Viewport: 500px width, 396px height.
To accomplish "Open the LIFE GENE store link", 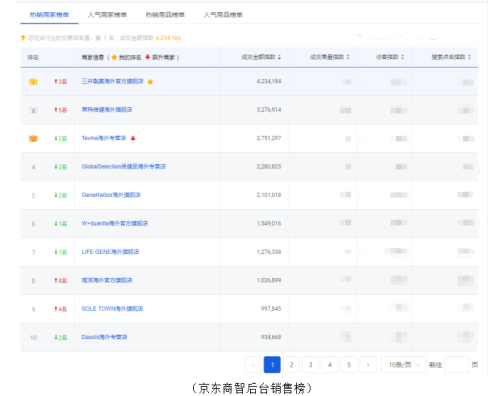I will click(x=110, y=252).
